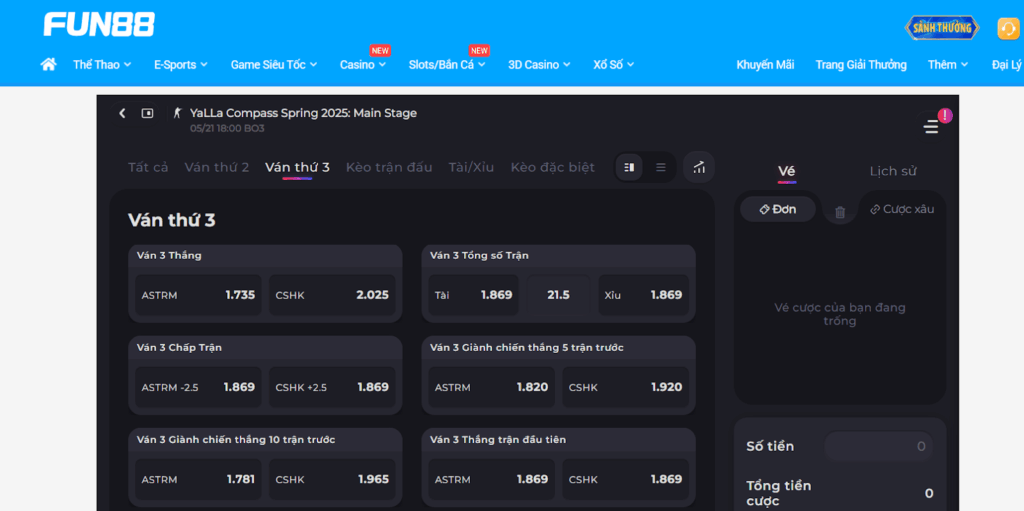The image size is (1024, 511).
Task: Click the Ván 3 Tổng số Trận header
Action: (479, 256)
